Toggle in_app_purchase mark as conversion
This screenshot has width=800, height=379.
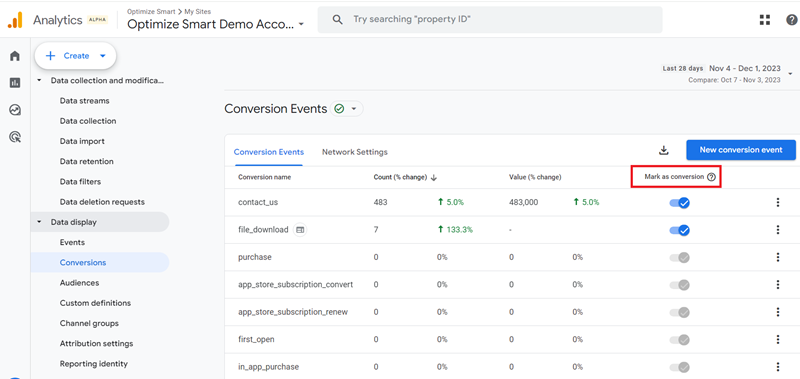tap(680, 367)
